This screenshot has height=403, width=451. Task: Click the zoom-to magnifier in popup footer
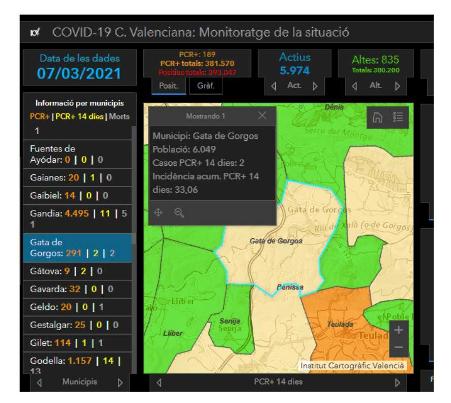click(179, 213)
